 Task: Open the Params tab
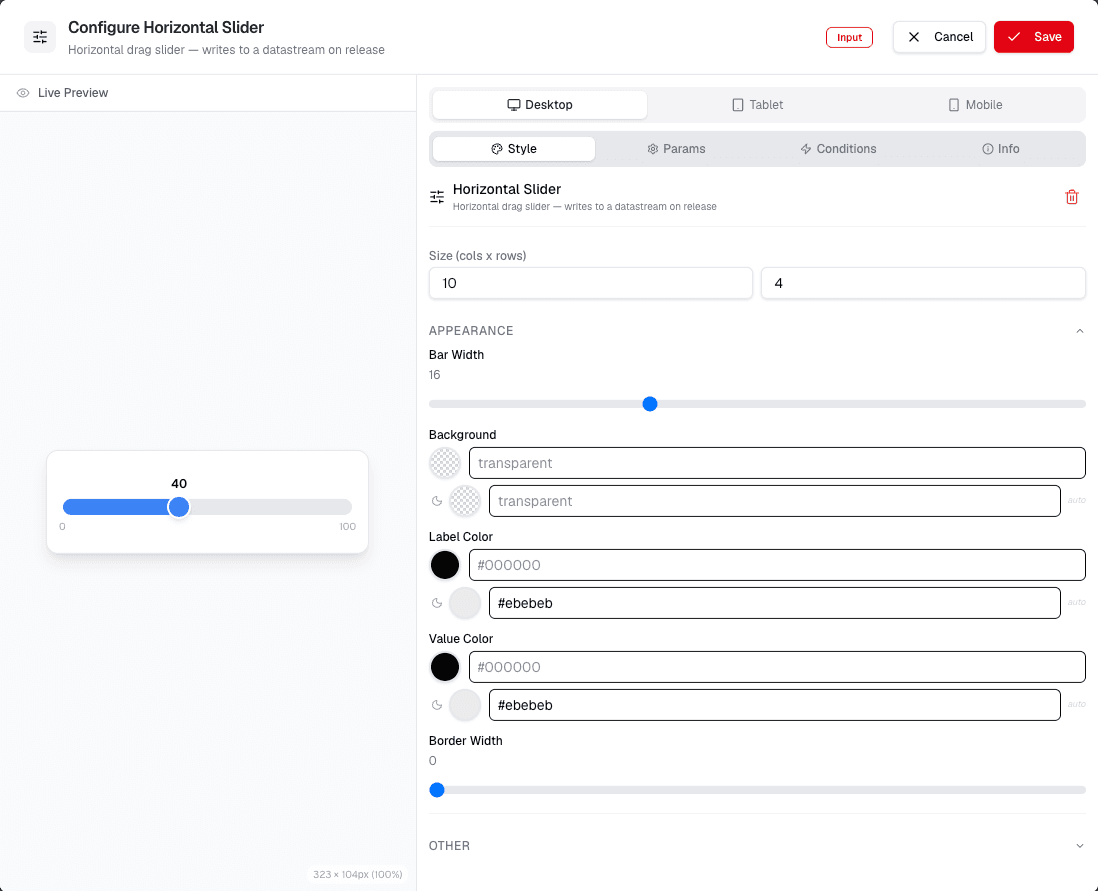[676, 148]
